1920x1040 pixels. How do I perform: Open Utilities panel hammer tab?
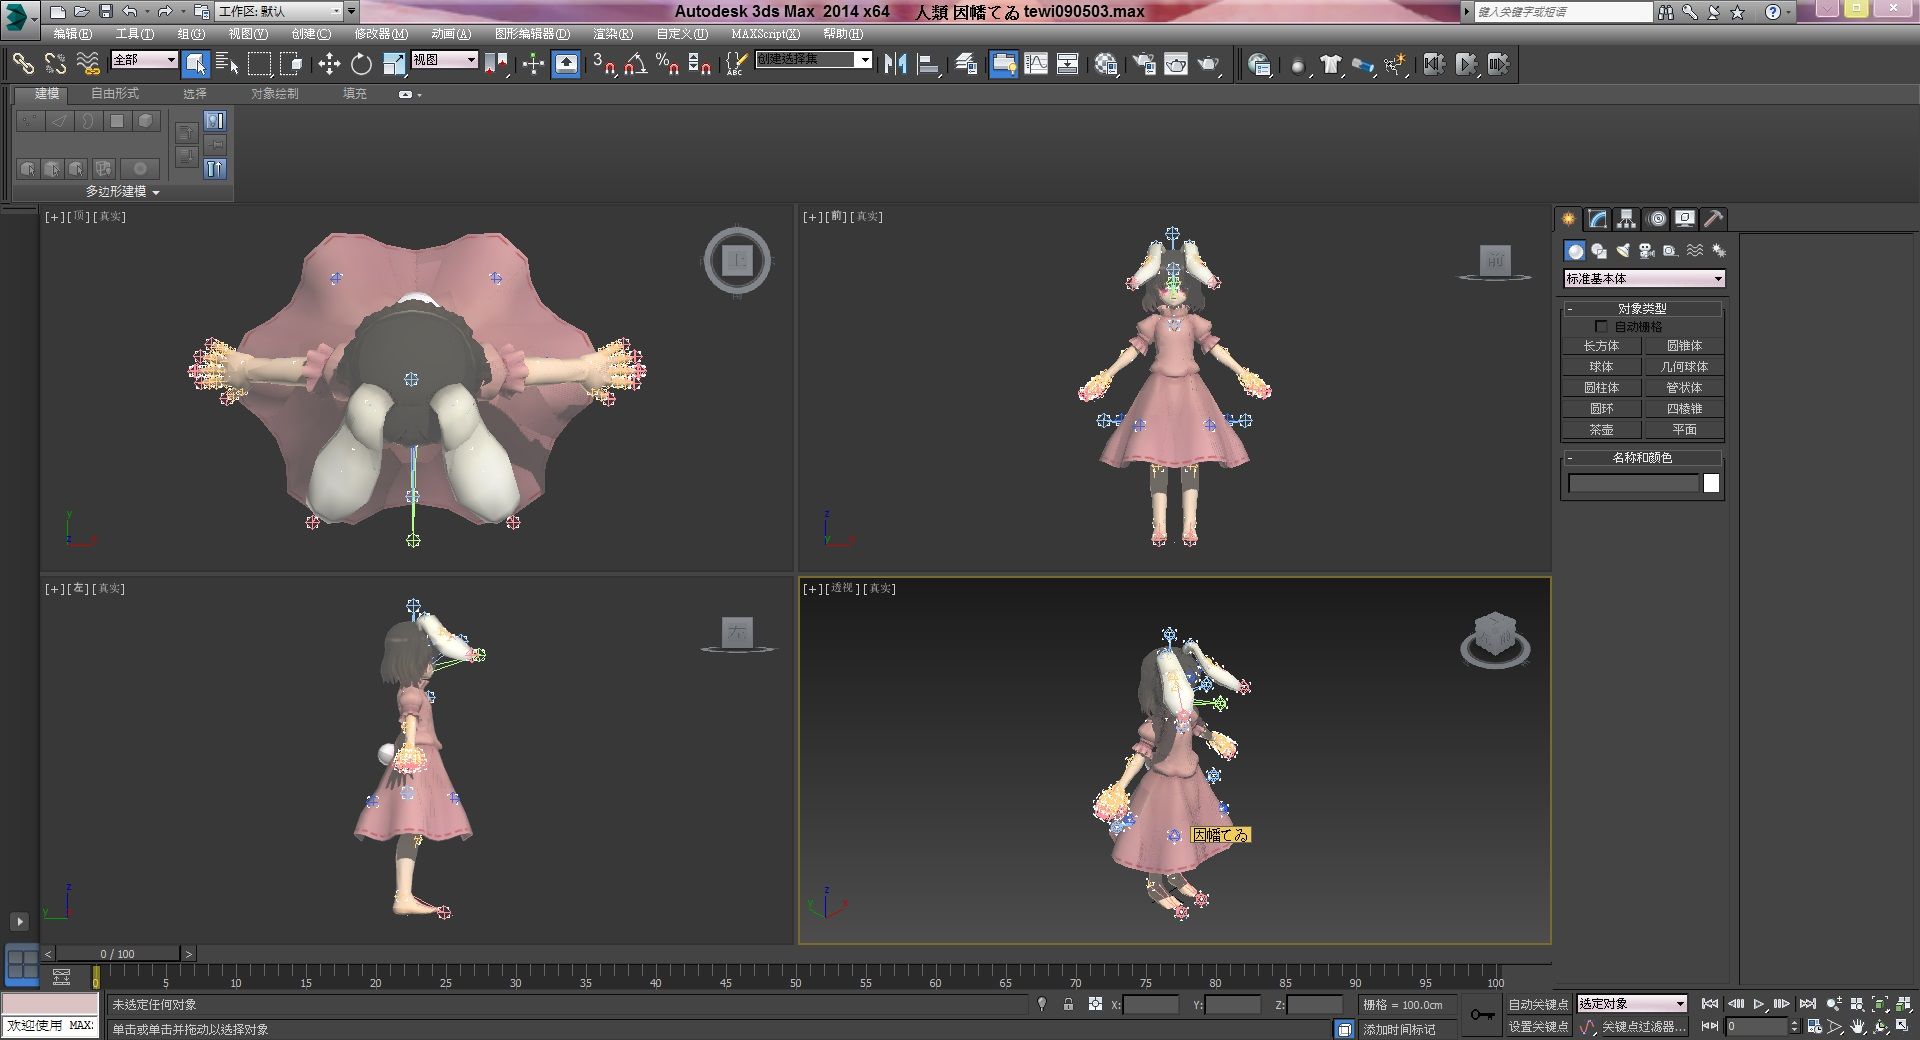(x=1714, y=219)
